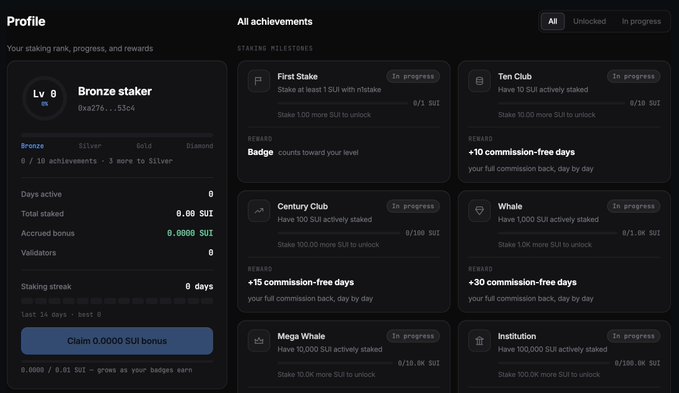Click the Century Club trending chart icon
The height and width of the screenshot is (393, 679).
pyautogui.click(x=259, y=211)
